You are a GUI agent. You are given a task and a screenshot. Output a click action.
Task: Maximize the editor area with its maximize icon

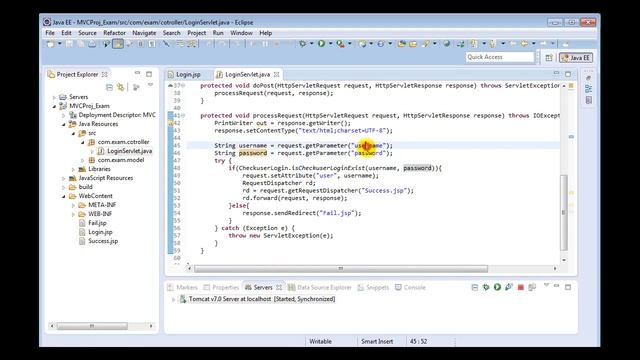point(568,74)
